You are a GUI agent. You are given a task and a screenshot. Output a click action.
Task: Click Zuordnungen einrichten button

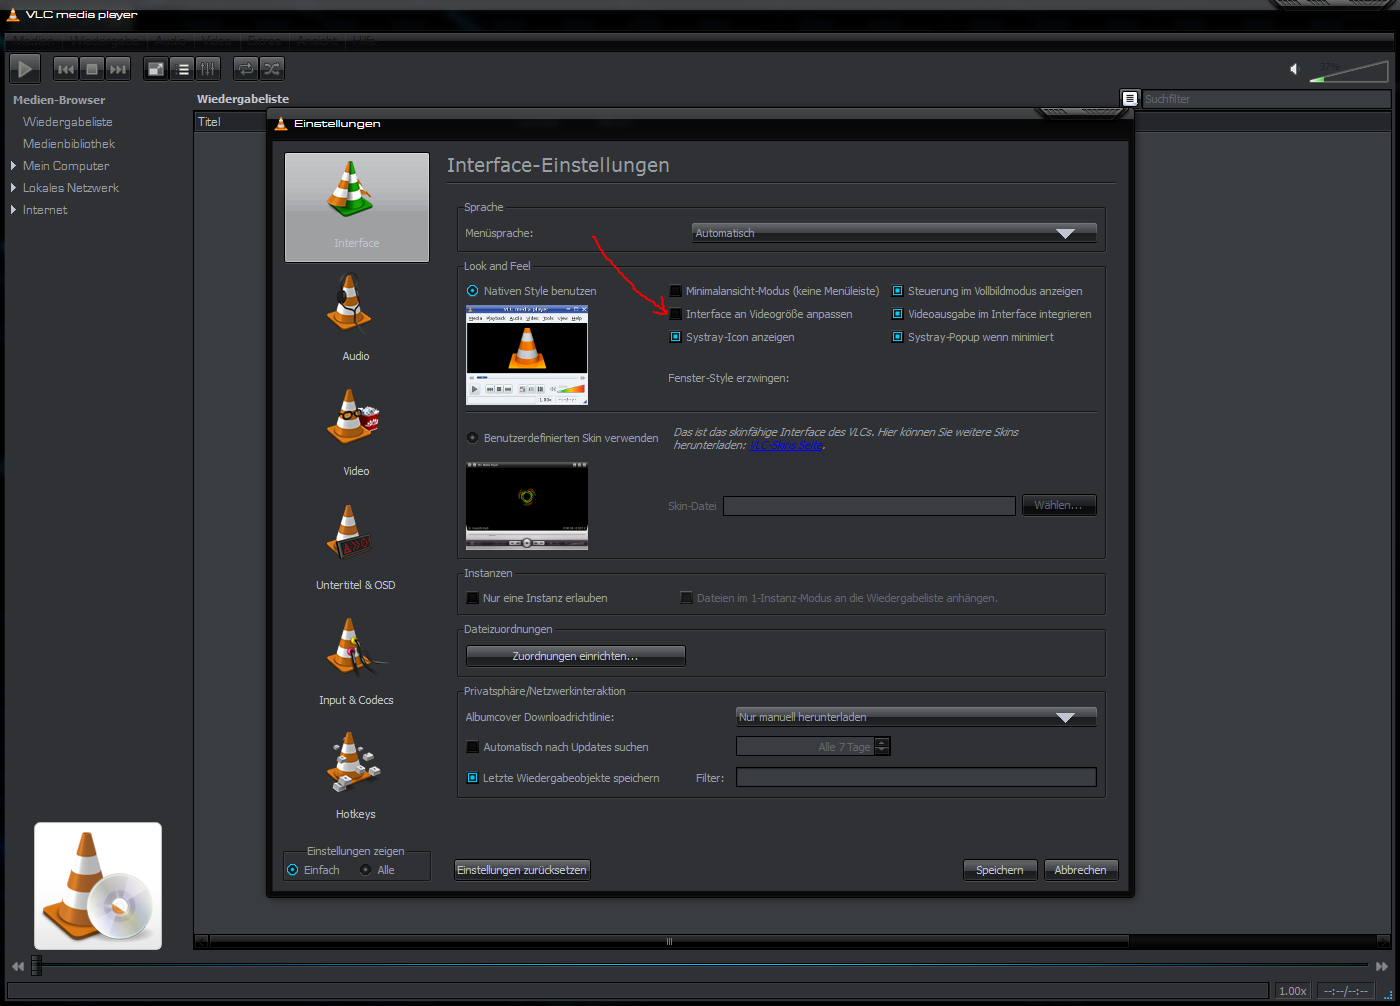576,656
